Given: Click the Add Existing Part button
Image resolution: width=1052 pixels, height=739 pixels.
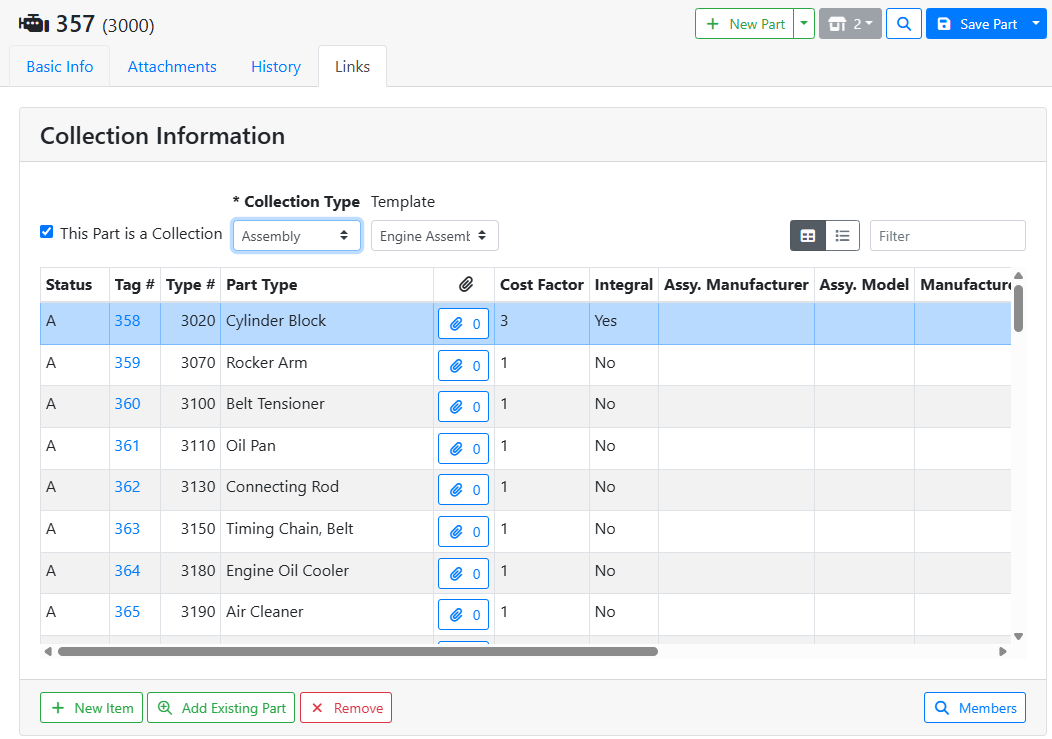Looking at the screenshot, I should pyautogui.click(x=221, y=708).
